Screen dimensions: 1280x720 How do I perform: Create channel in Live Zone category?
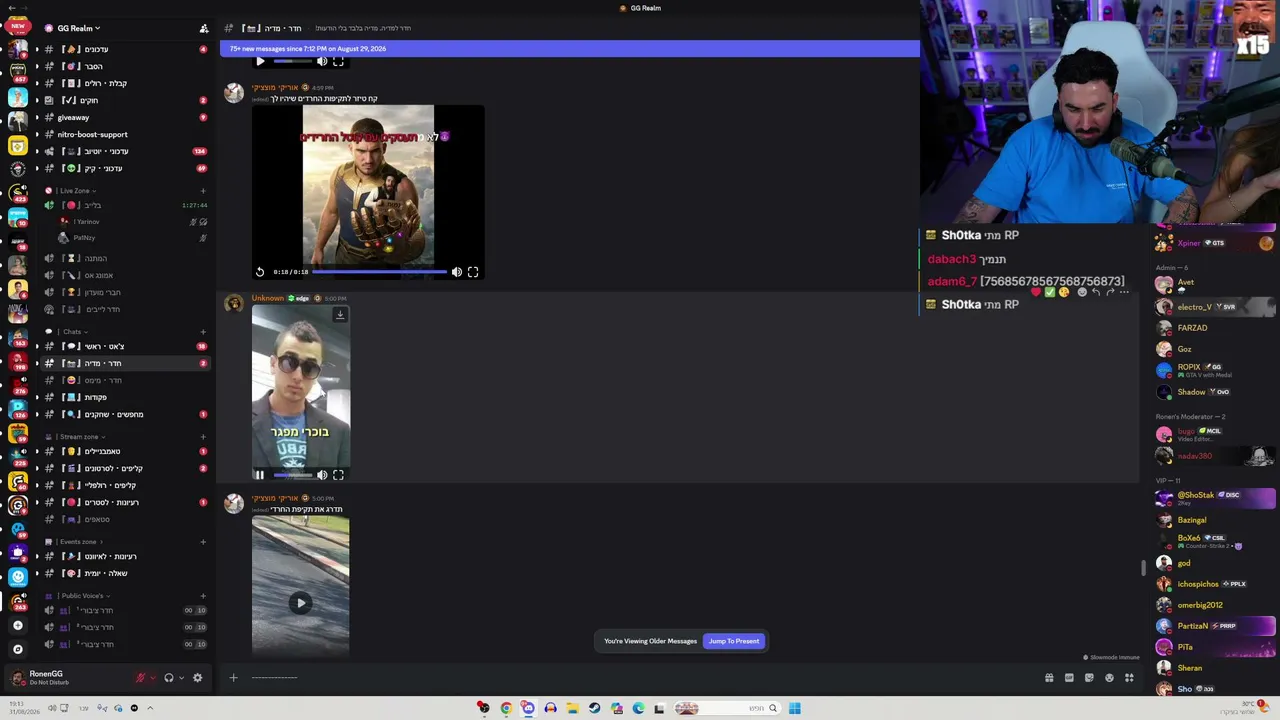(203, 191)
